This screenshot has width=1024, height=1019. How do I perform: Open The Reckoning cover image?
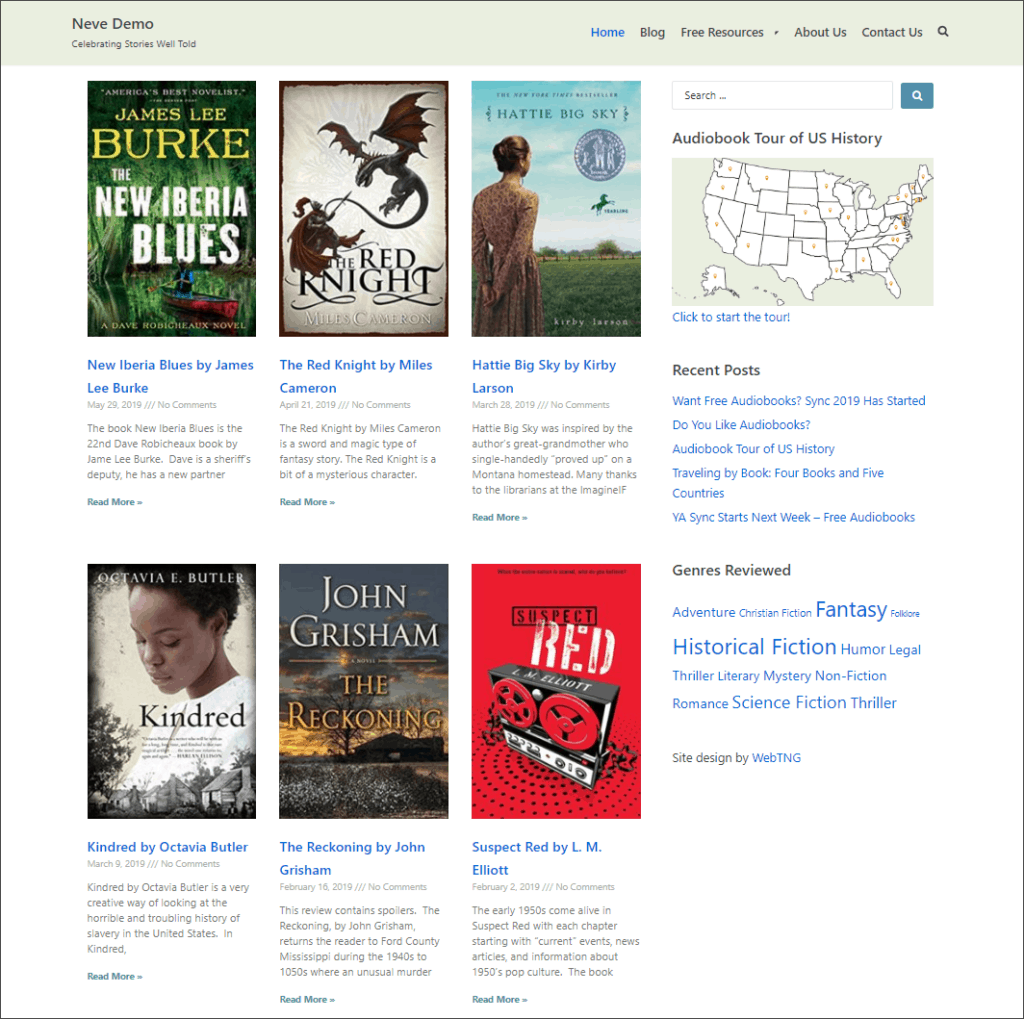point(364,691)
